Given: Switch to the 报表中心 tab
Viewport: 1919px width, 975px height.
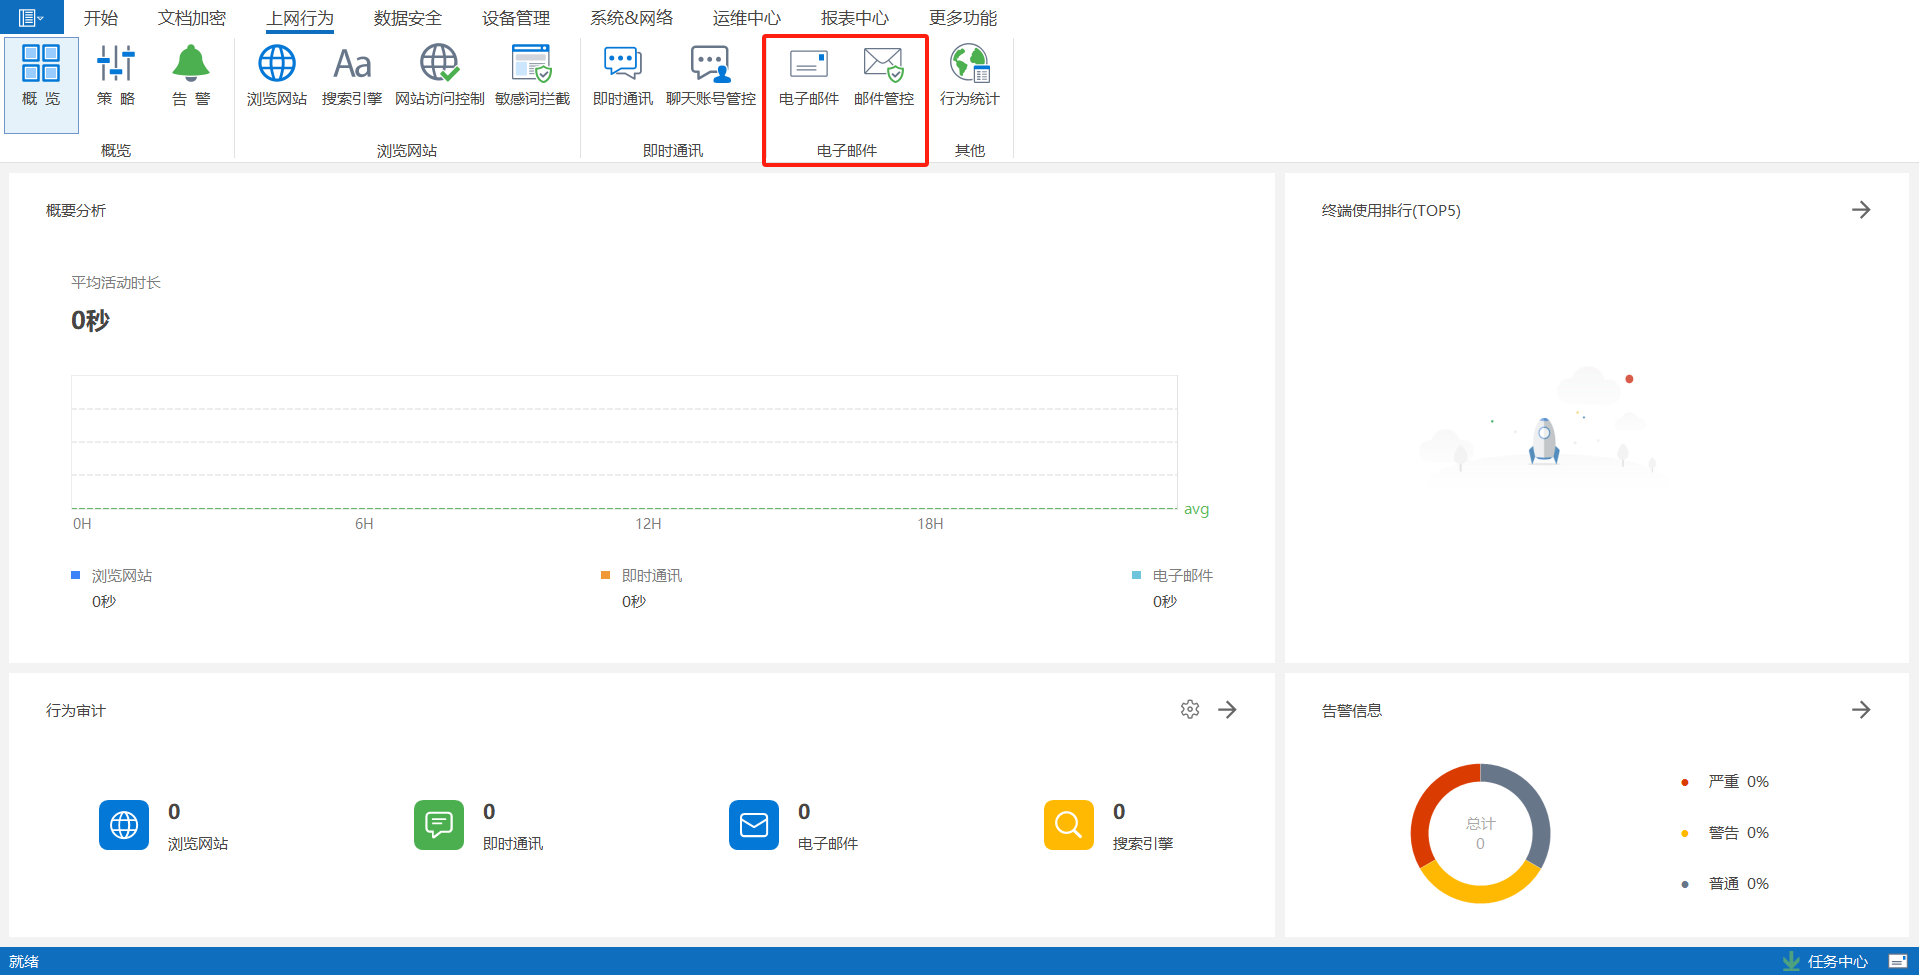Looking at the screenshot, I should pos(854,18).
